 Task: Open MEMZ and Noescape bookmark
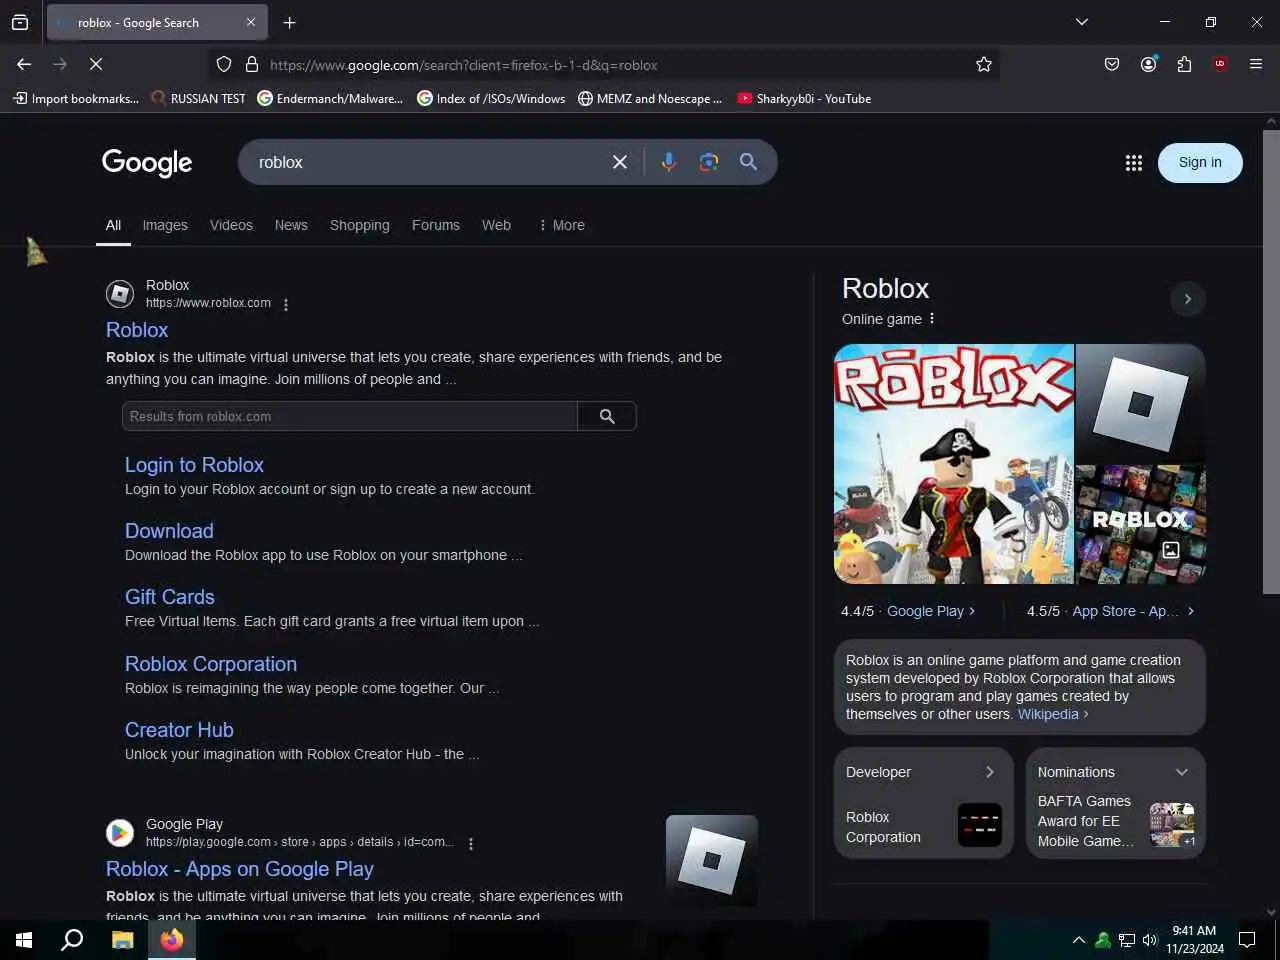650,98
